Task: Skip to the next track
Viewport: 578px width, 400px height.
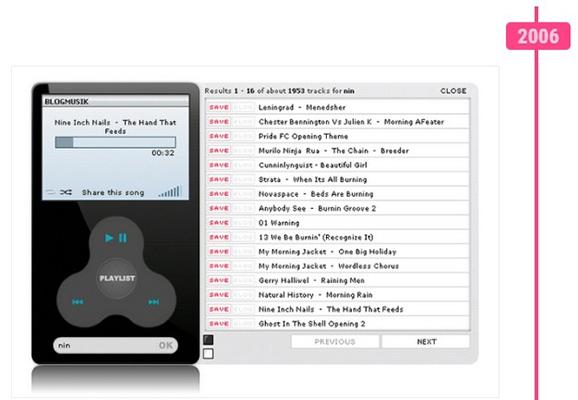Action: (x=154, y=302)
